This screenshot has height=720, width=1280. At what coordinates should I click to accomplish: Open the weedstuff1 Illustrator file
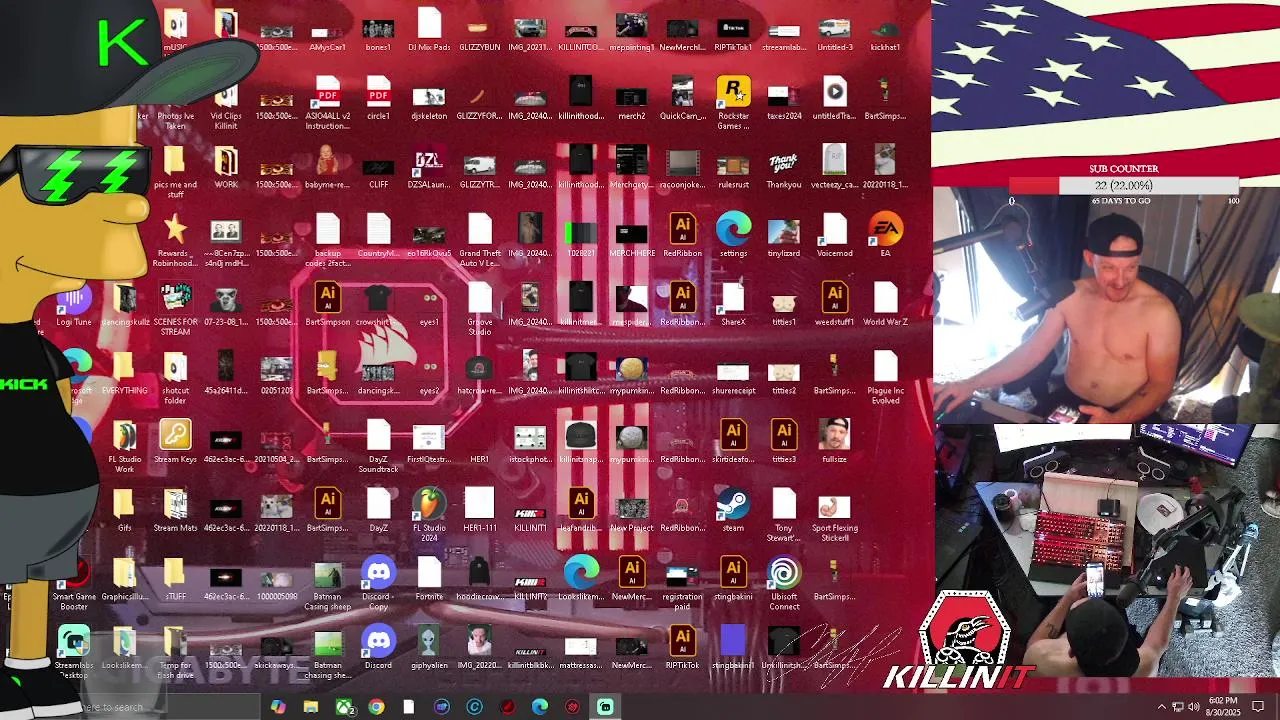[x=834, y=298]
